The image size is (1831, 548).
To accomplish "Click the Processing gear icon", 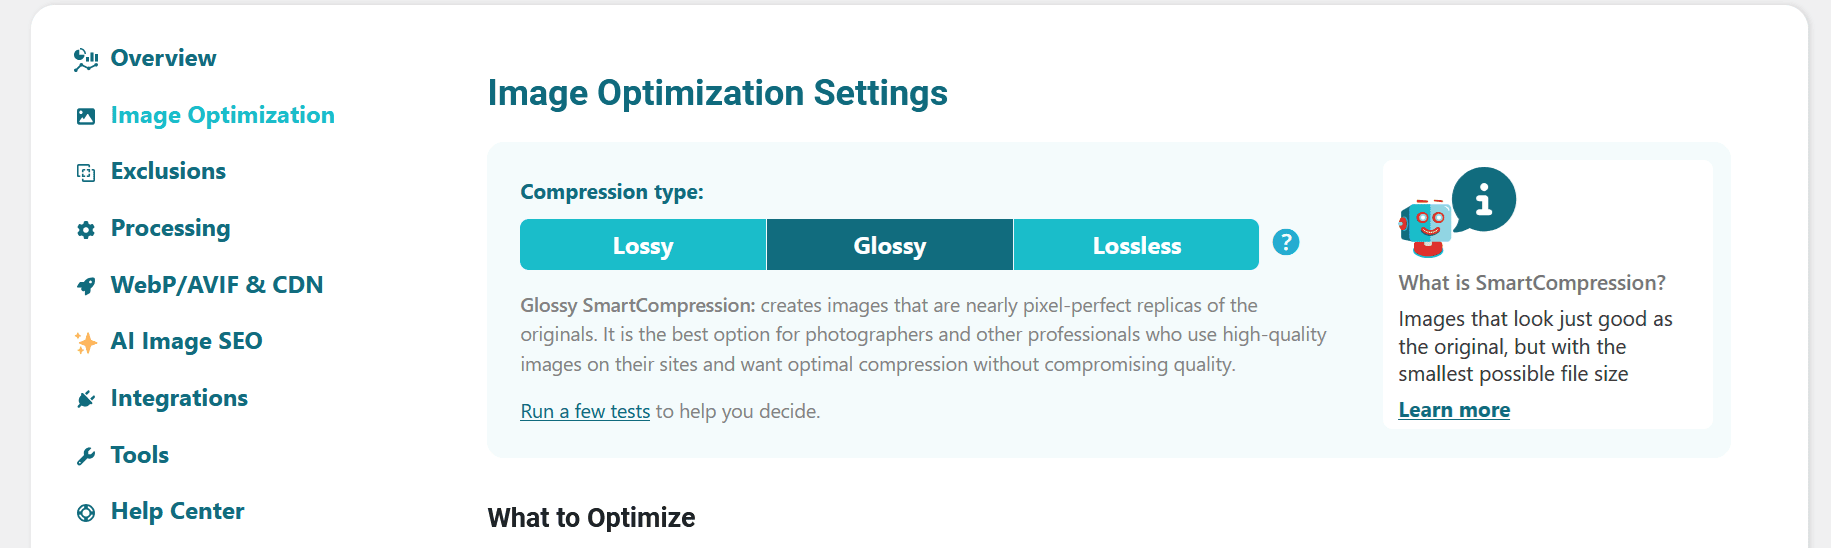I will click(86, 229).
